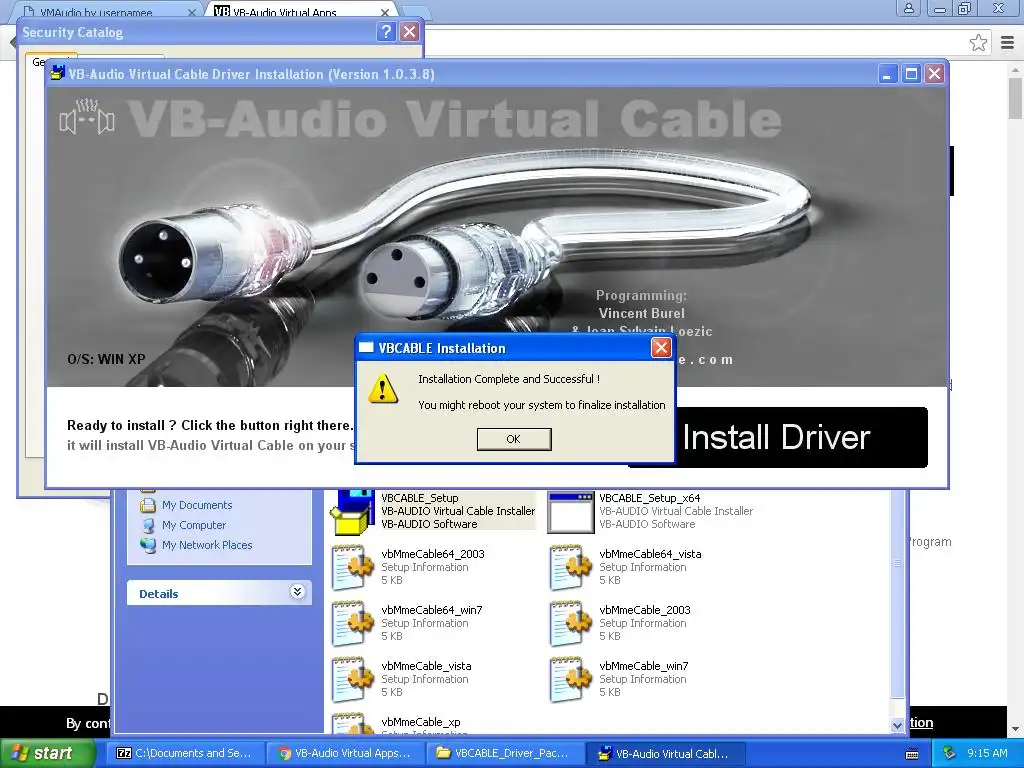
Task: Click the explorer file list scrollbar down arrow
Action: [x=898, y=725]
